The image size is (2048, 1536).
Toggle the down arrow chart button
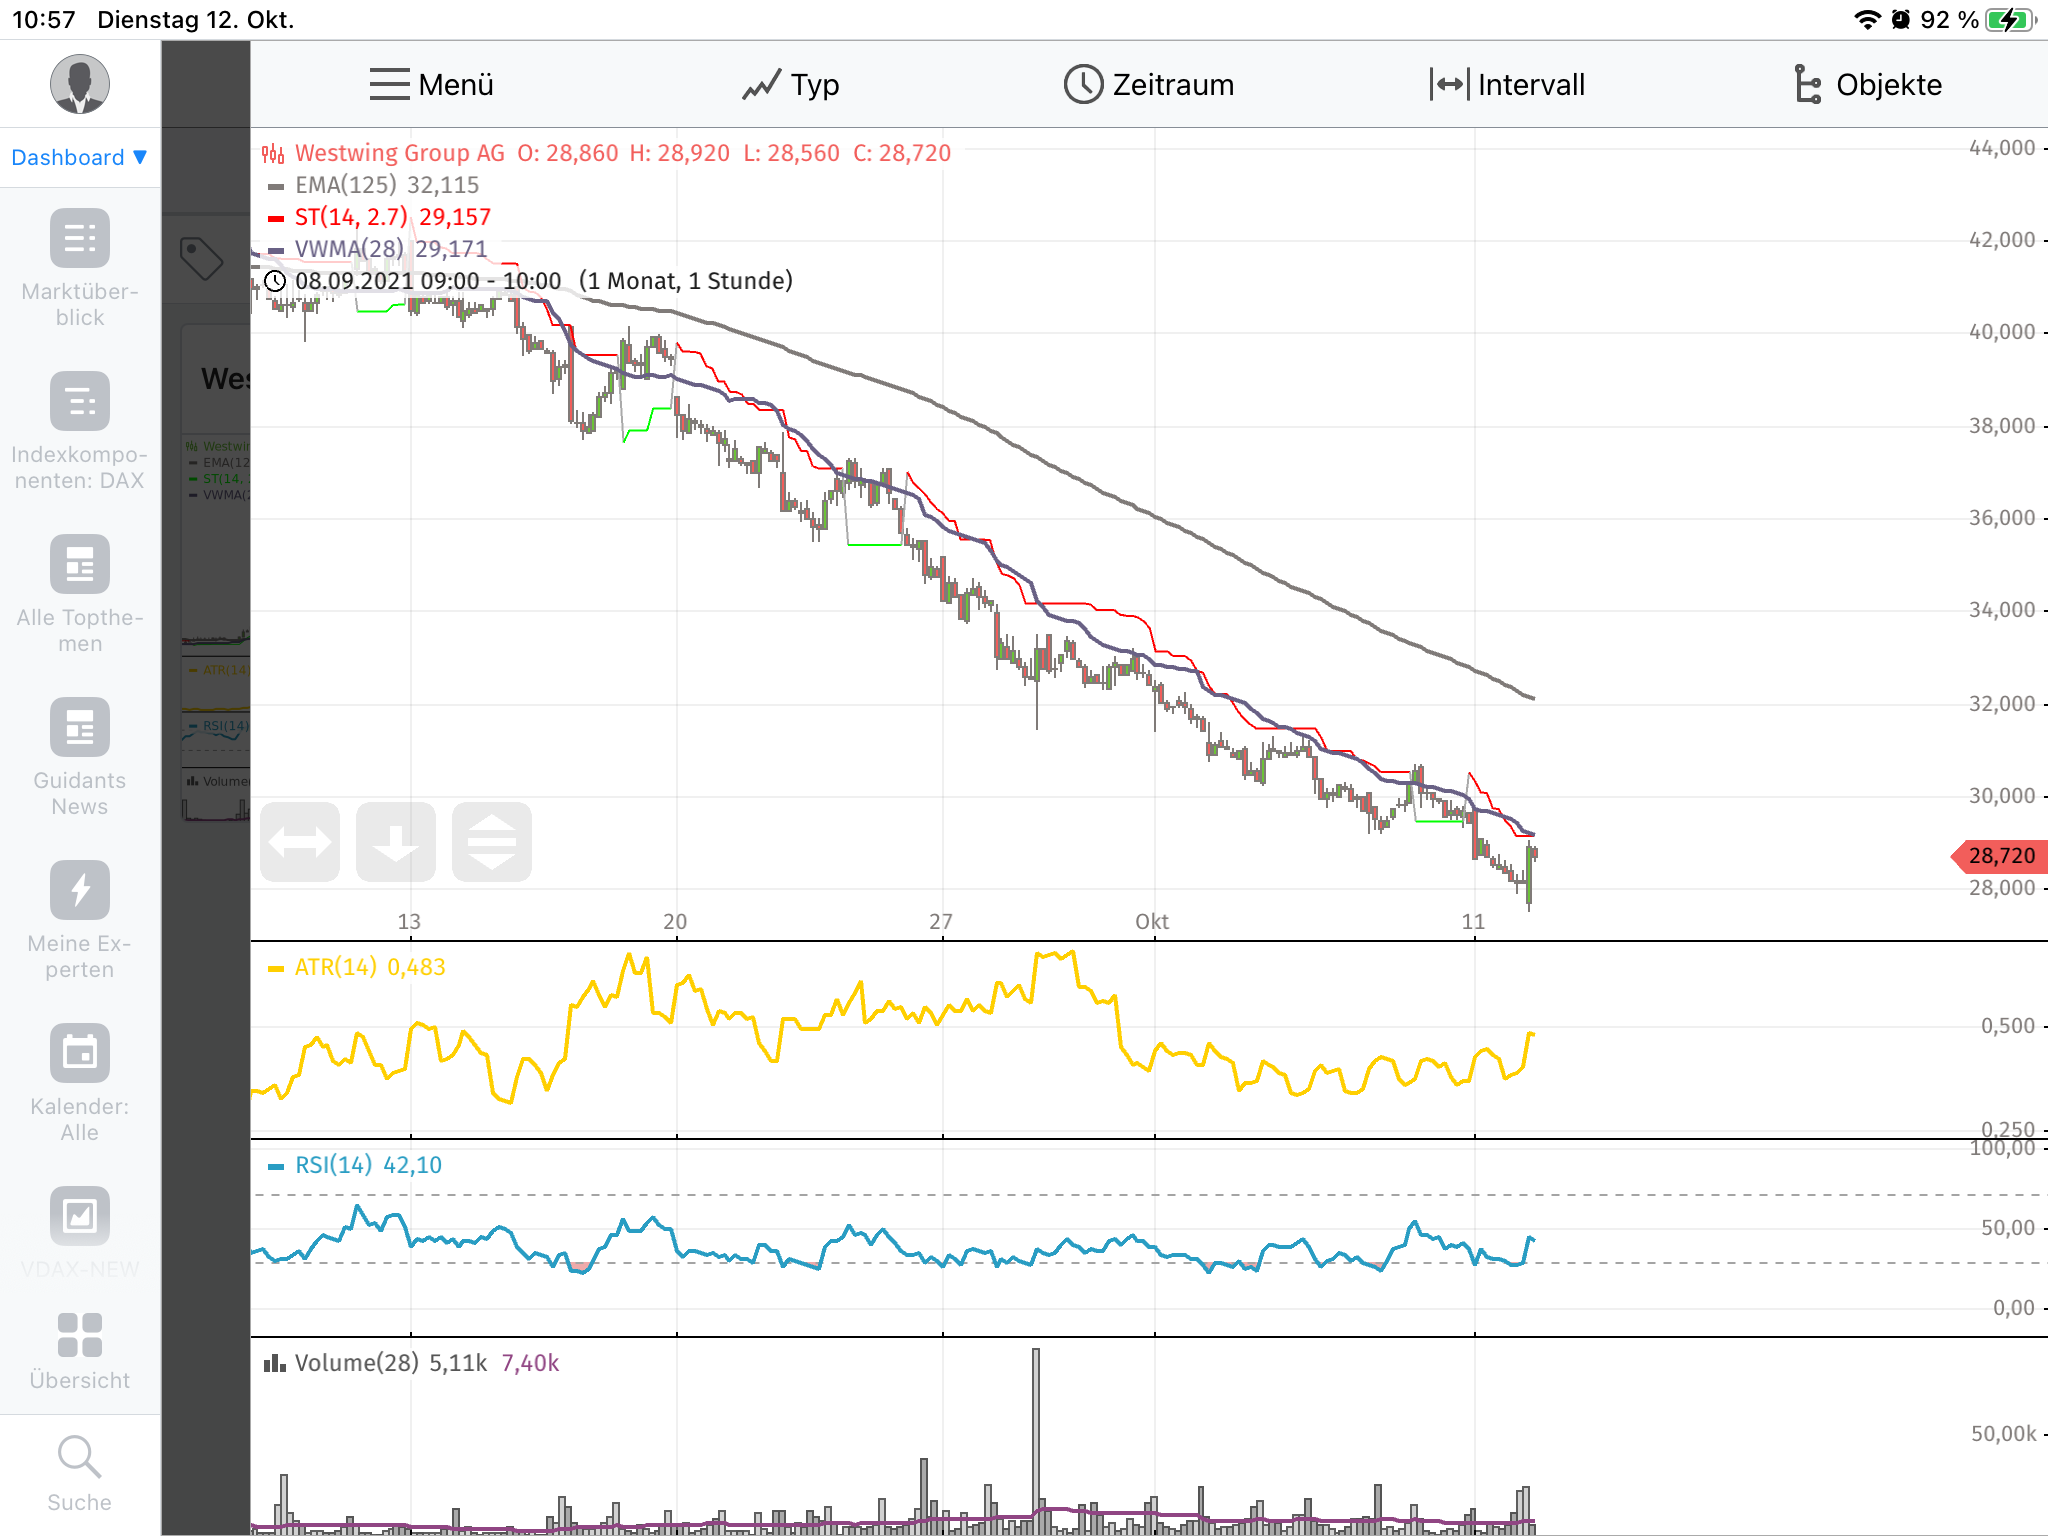pos(396,842)
